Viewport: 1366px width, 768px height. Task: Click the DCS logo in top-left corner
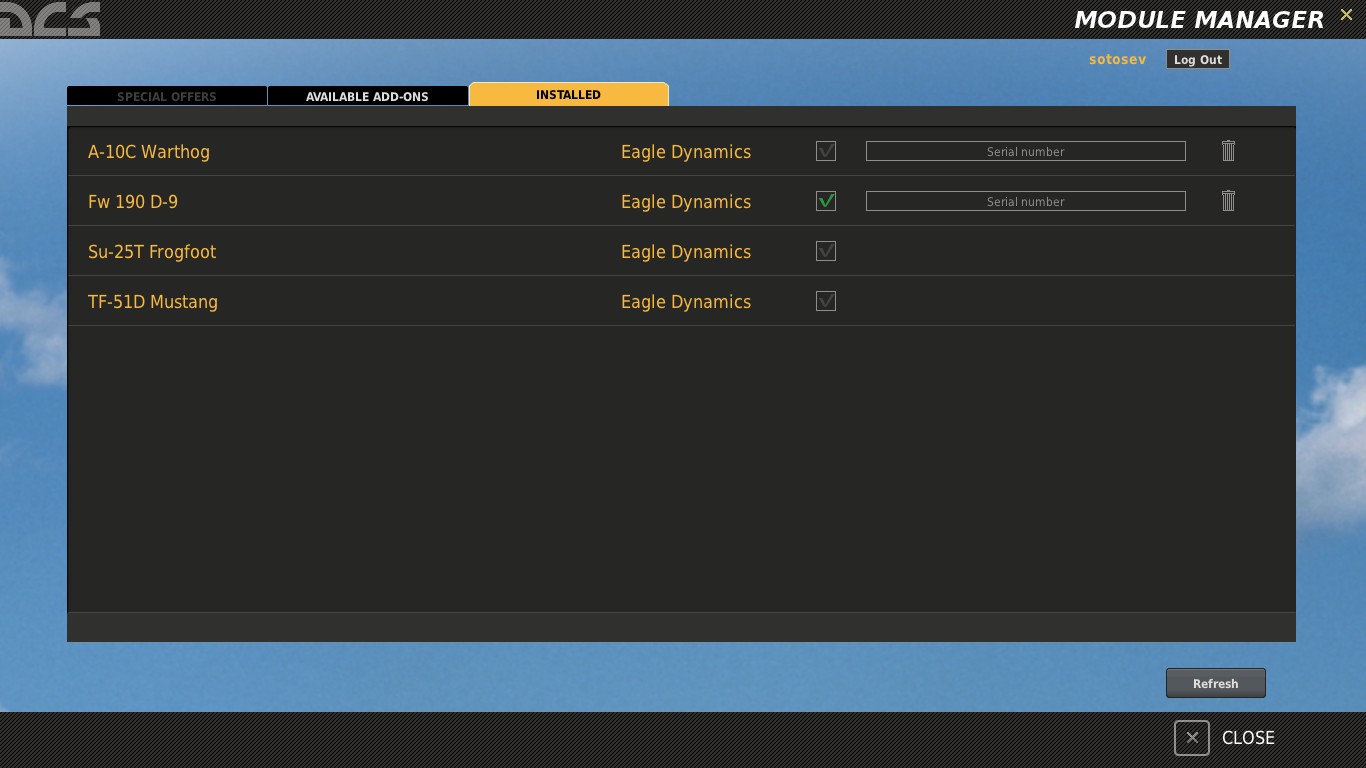pyautogui.click(x=50, y=18)
